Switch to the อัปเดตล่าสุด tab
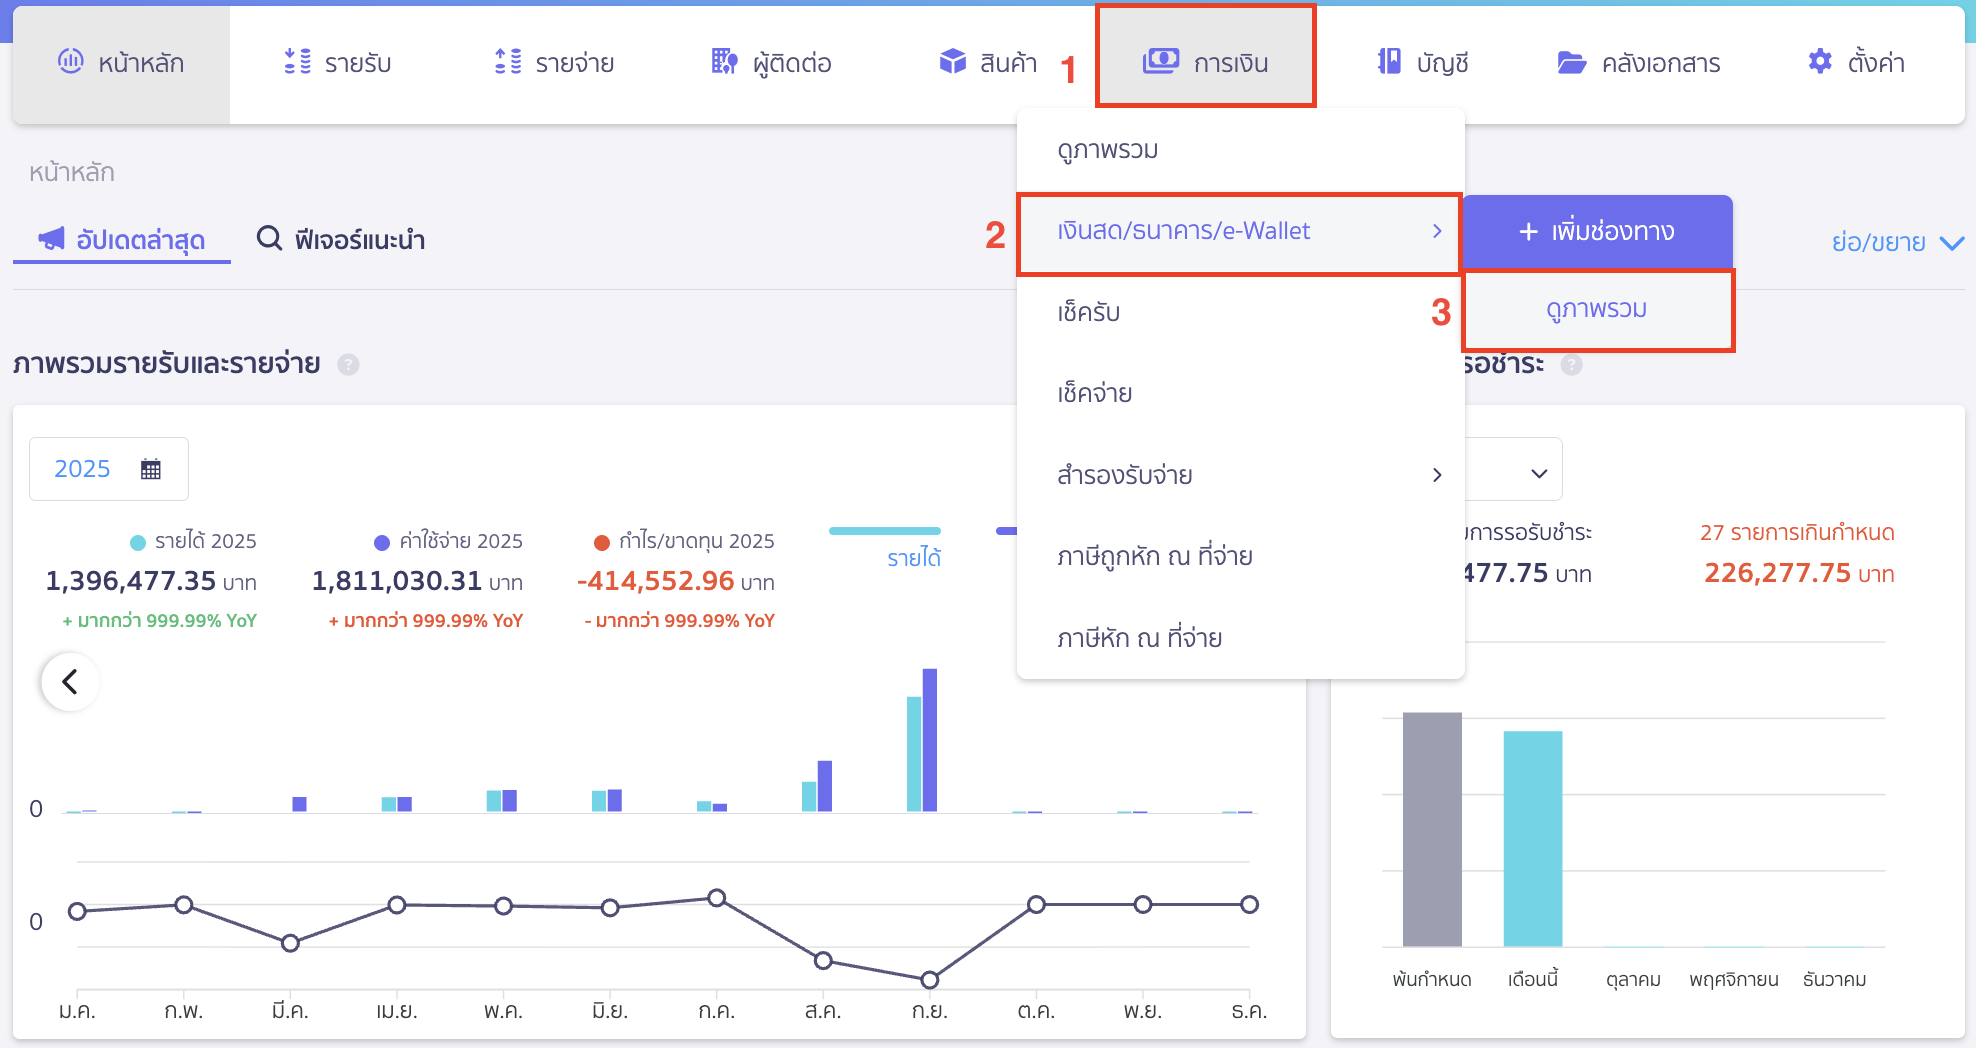The width and height of the screenshot is (1976, 1048). [x=122, y=240]
